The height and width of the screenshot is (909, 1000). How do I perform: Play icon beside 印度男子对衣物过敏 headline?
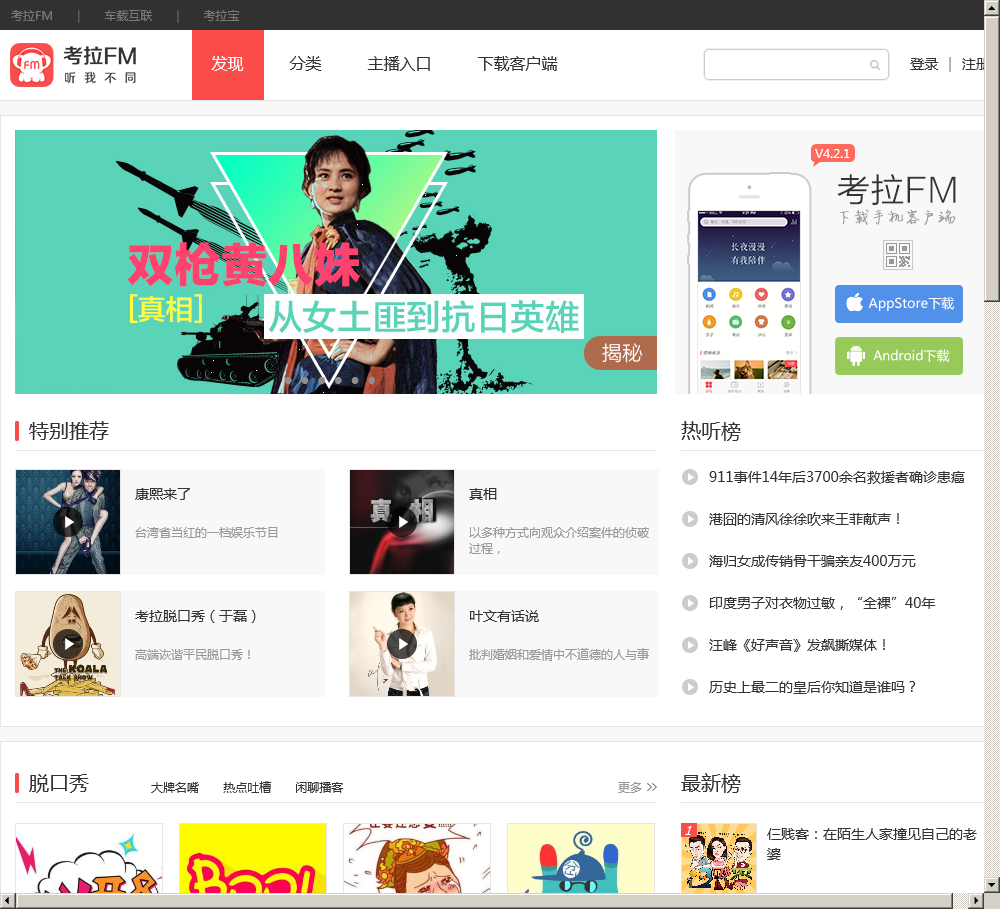pos(689,603)
